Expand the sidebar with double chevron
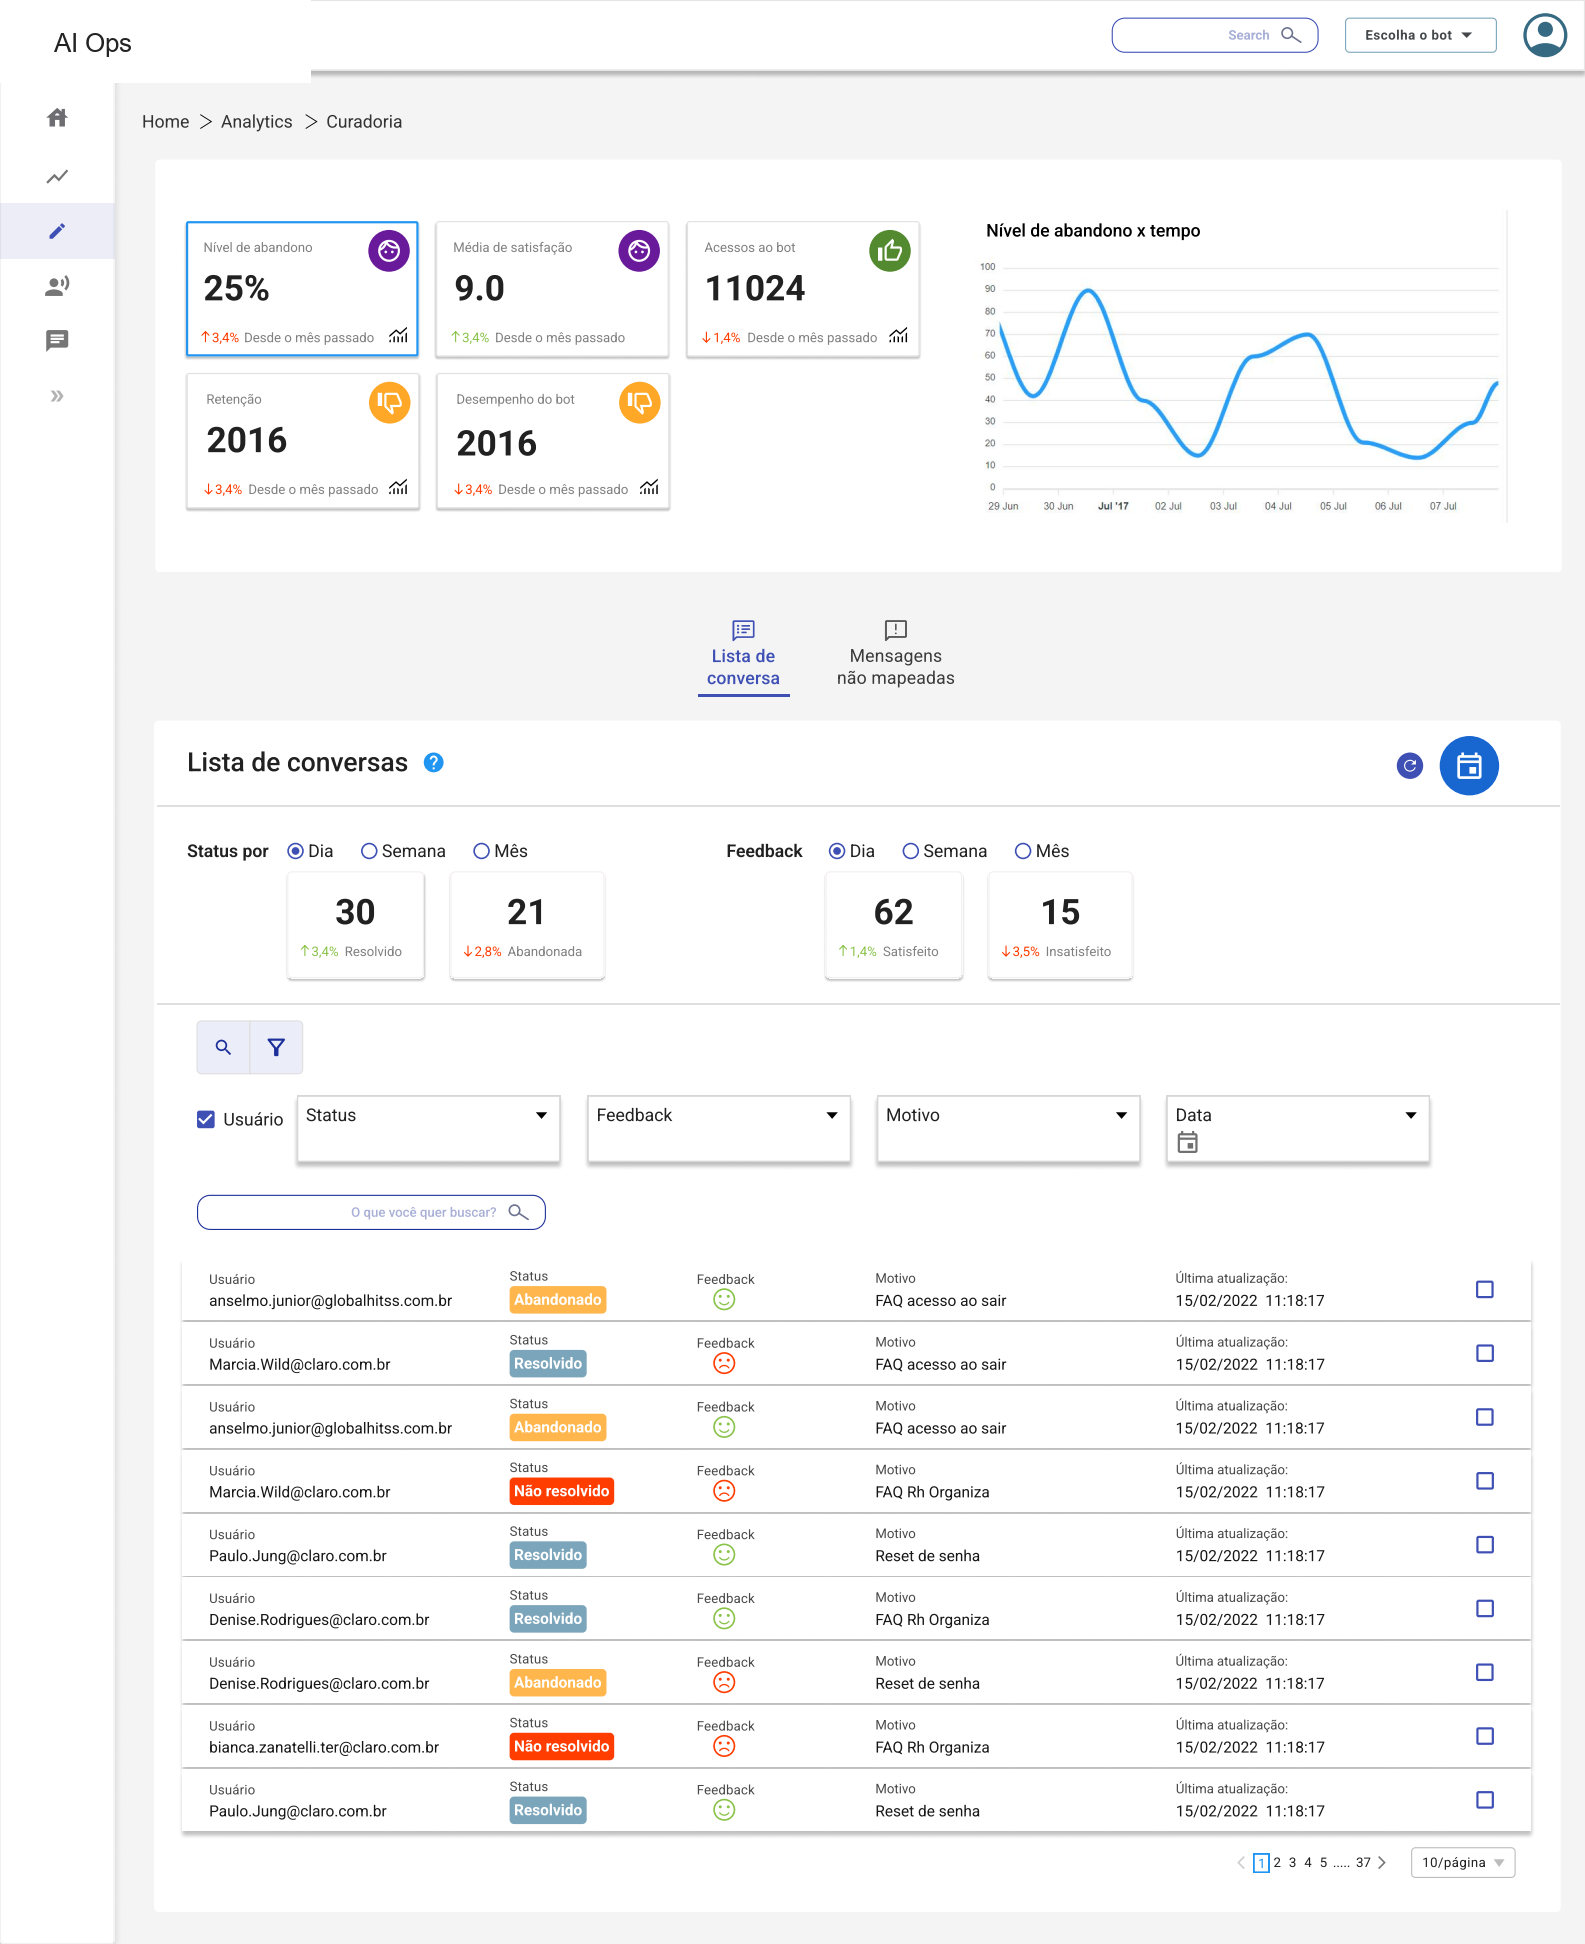This screenshot has width=1585, height=1944. [57, 396]
